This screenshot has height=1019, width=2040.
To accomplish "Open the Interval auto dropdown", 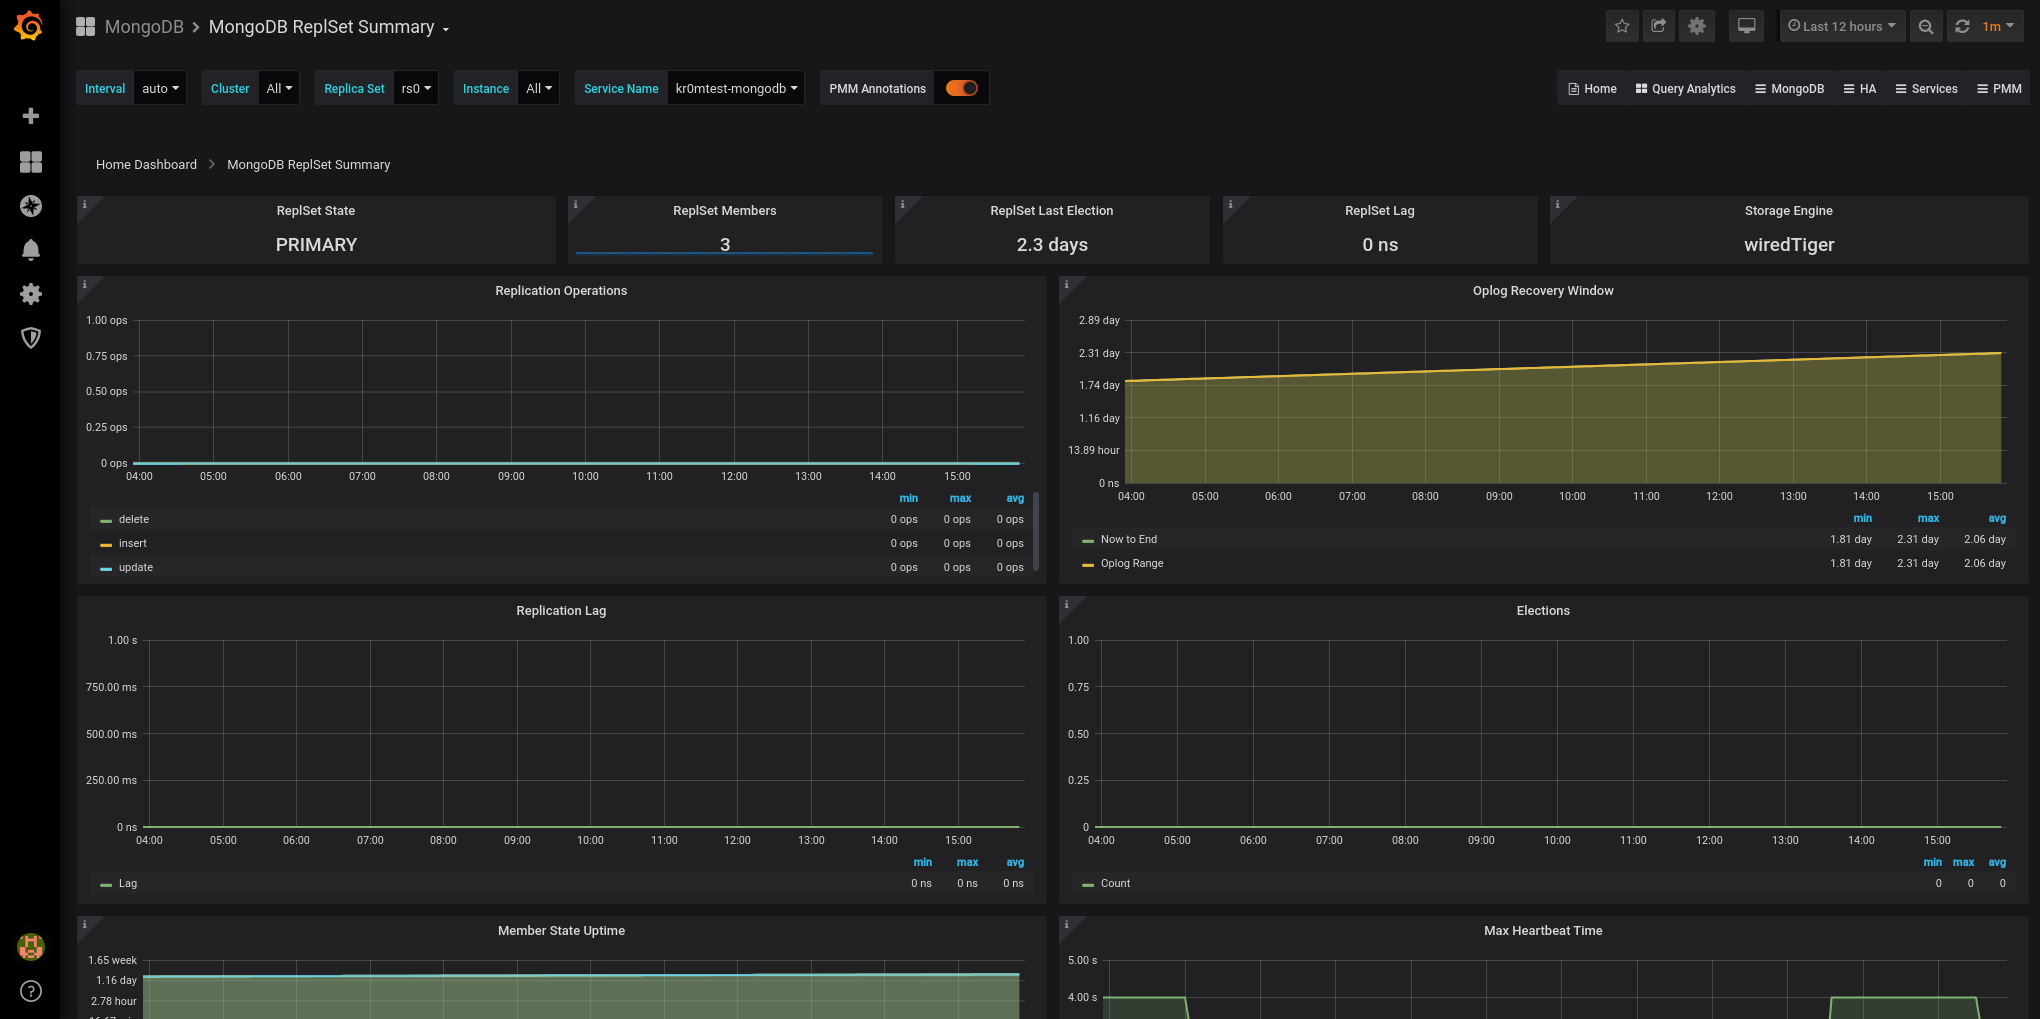I will click(x=160, y=88).
